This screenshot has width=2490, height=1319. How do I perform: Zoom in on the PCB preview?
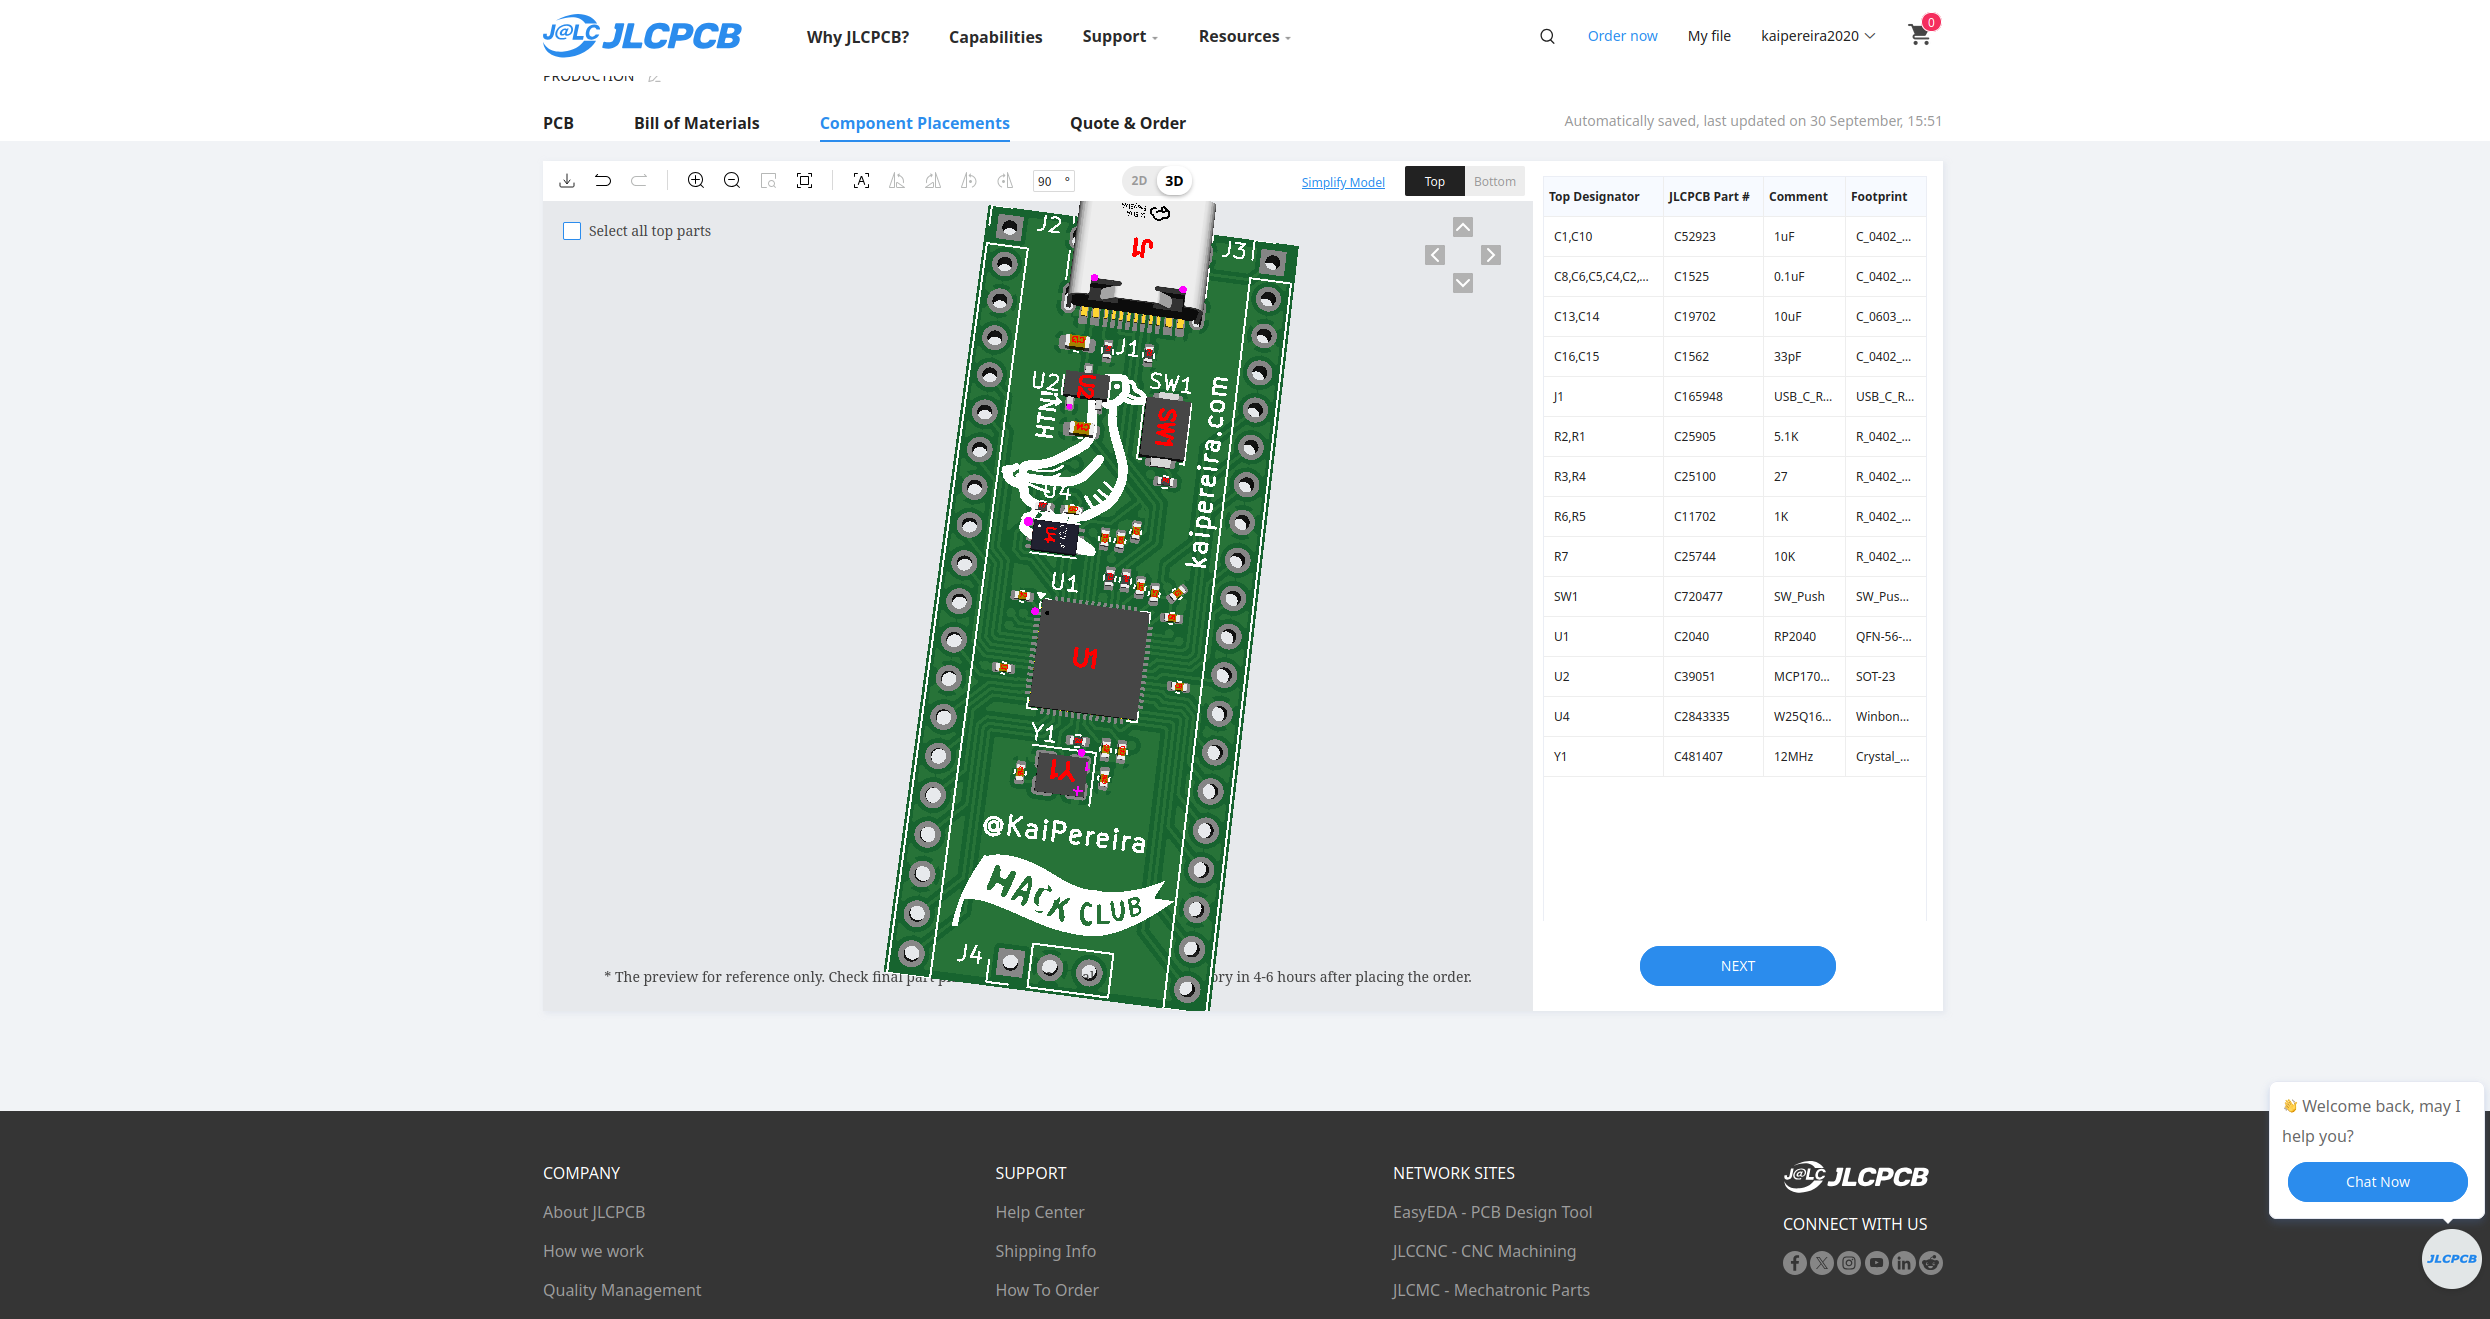pos(696,181)
